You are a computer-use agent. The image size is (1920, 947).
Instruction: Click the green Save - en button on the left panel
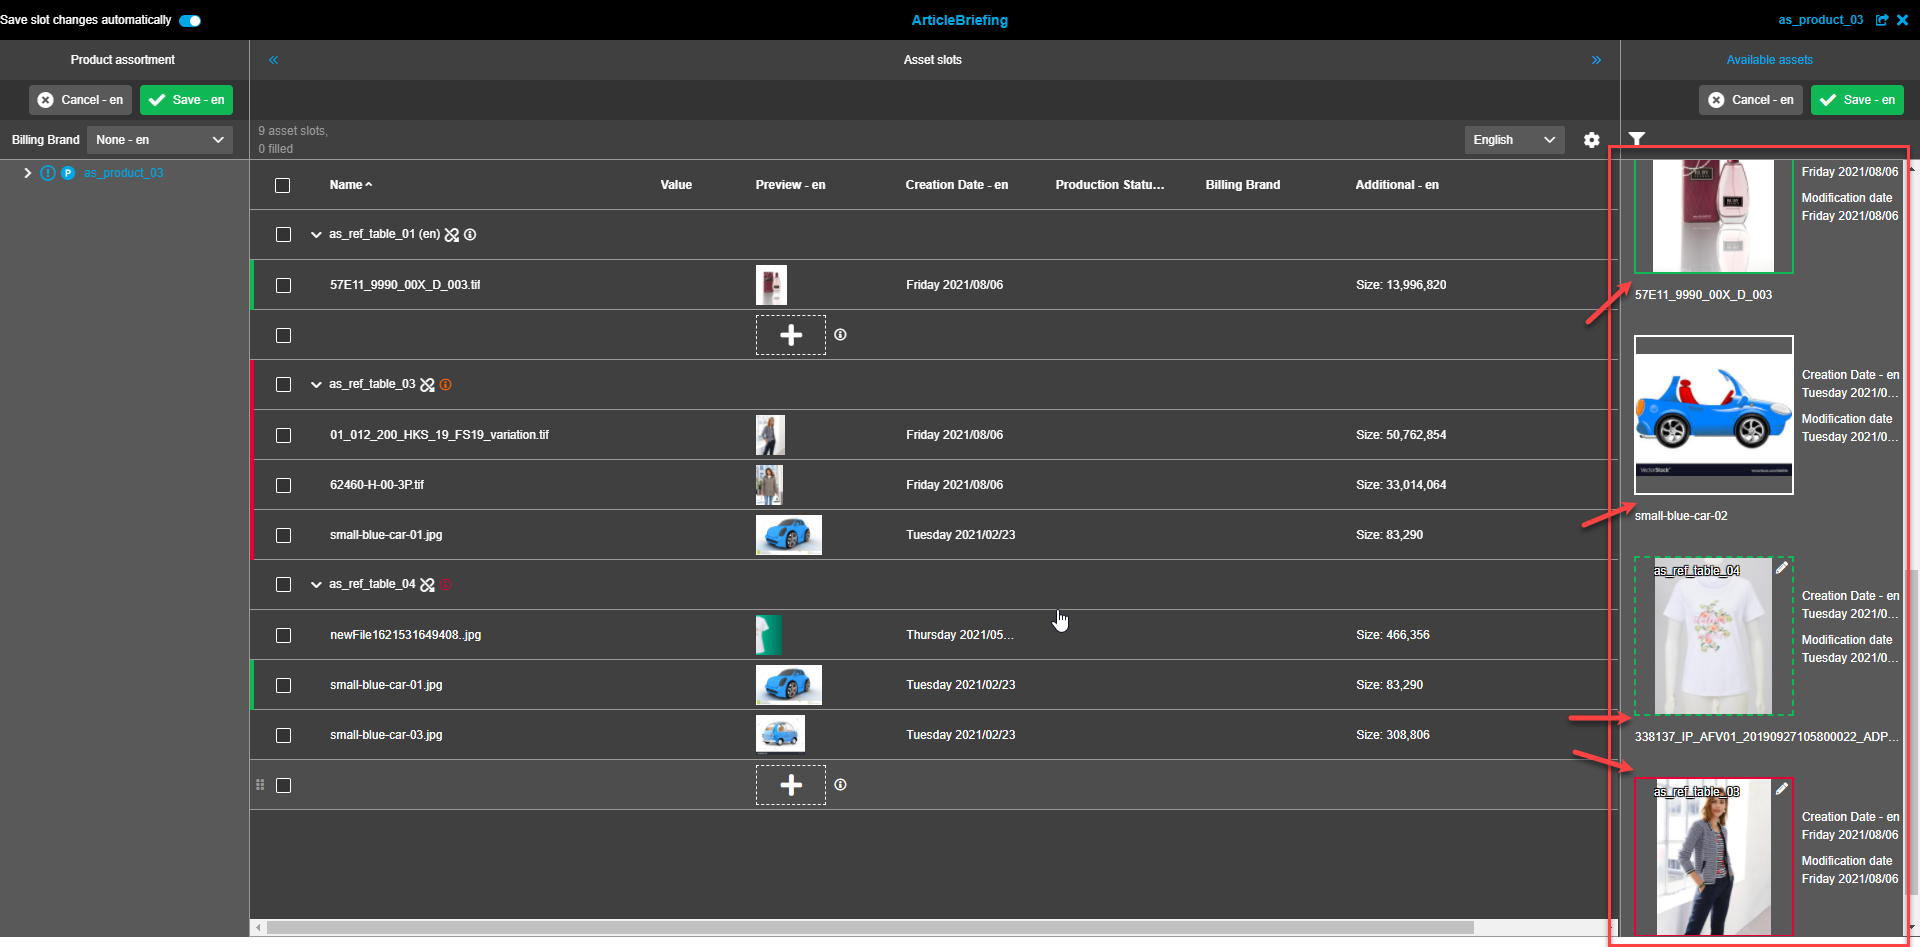tap(186, 100)
